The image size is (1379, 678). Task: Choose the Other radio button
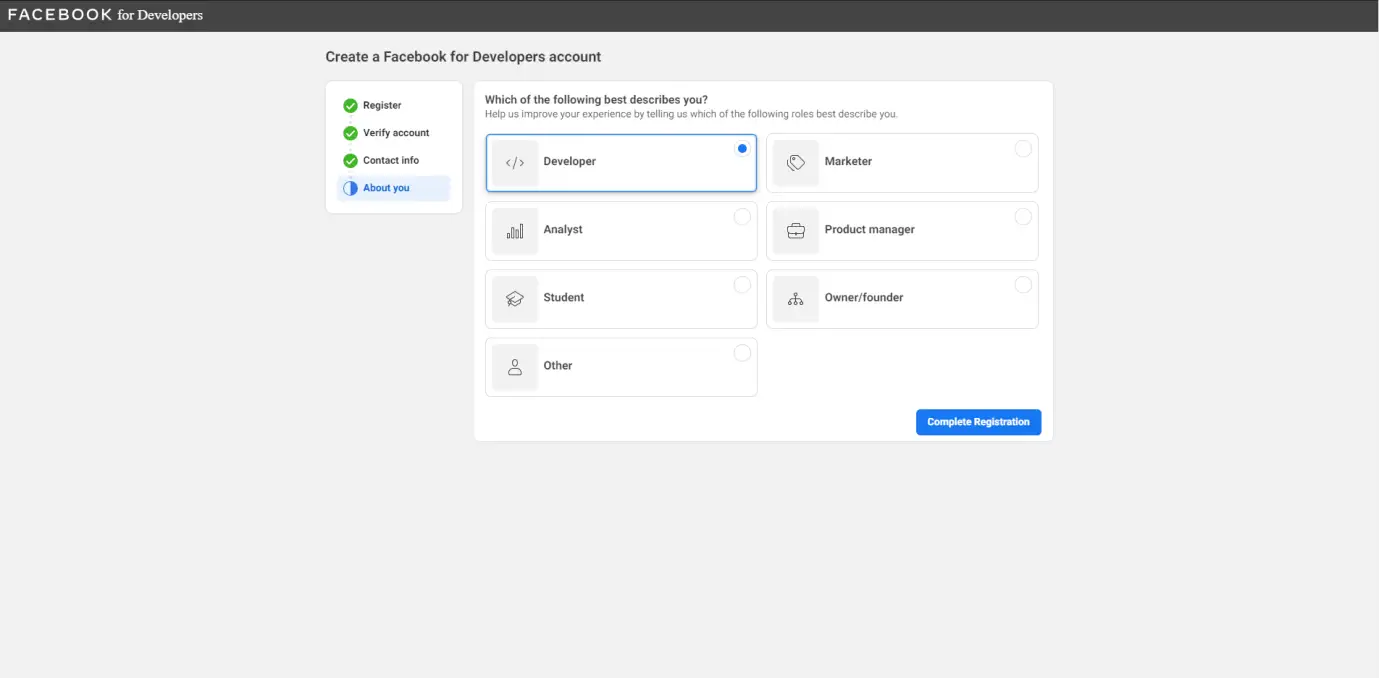(742, 353)
